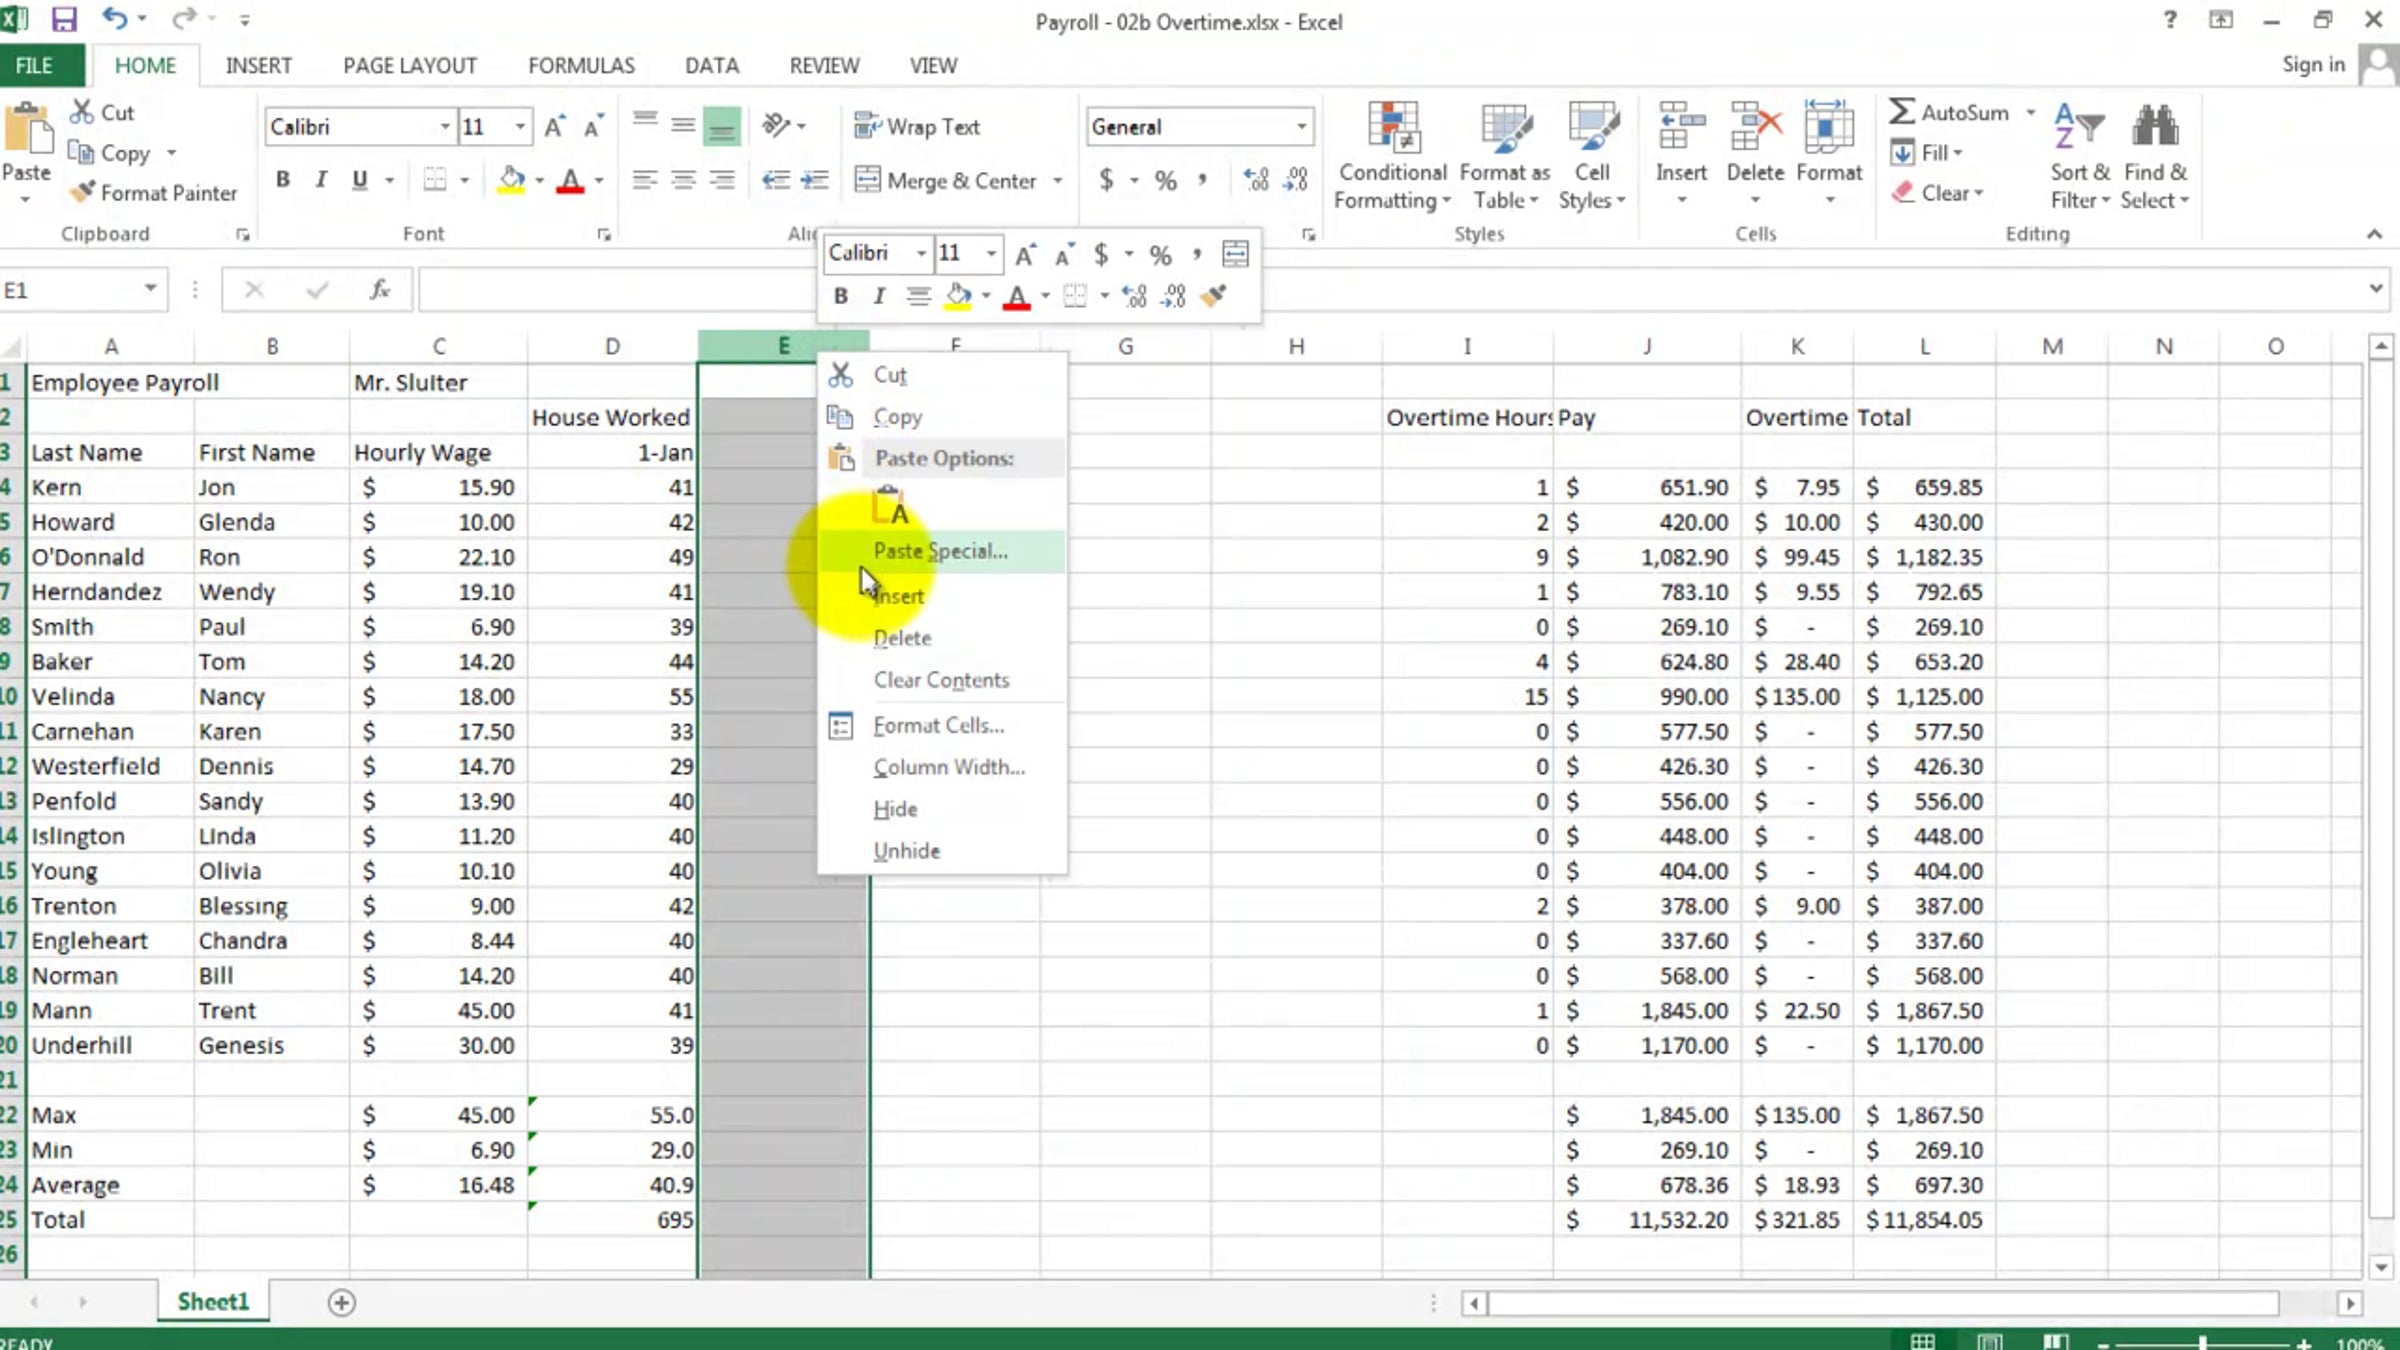The height and width of the screenshot is (1350, 2400).
Task: Open Format as Table gallery
Action: pos(1505,156)
